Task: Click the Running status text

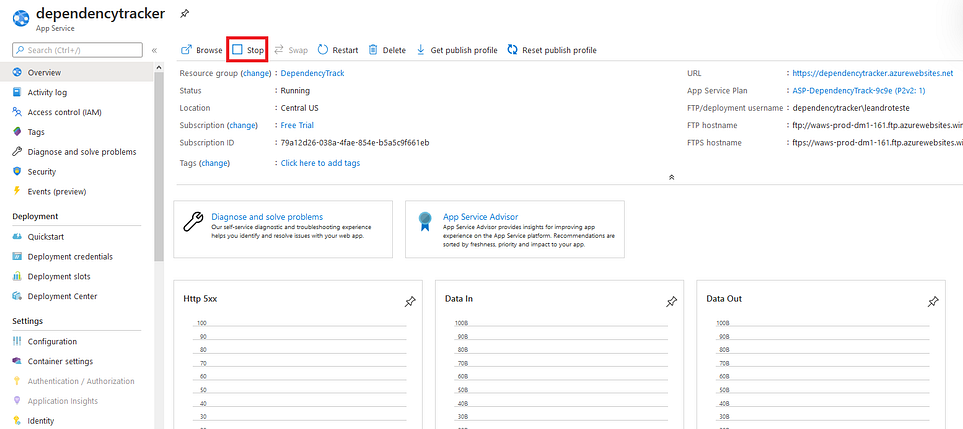Action: [x=295, y=91]
